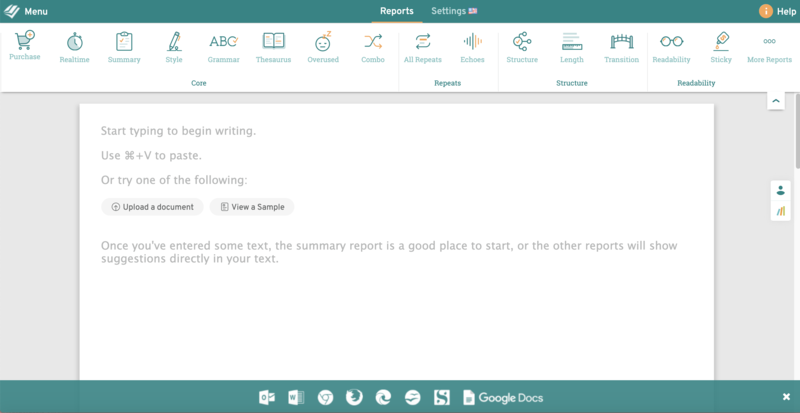Click in the document text editor area
This screenshot has height=413, width=800.
click(396, 310)
